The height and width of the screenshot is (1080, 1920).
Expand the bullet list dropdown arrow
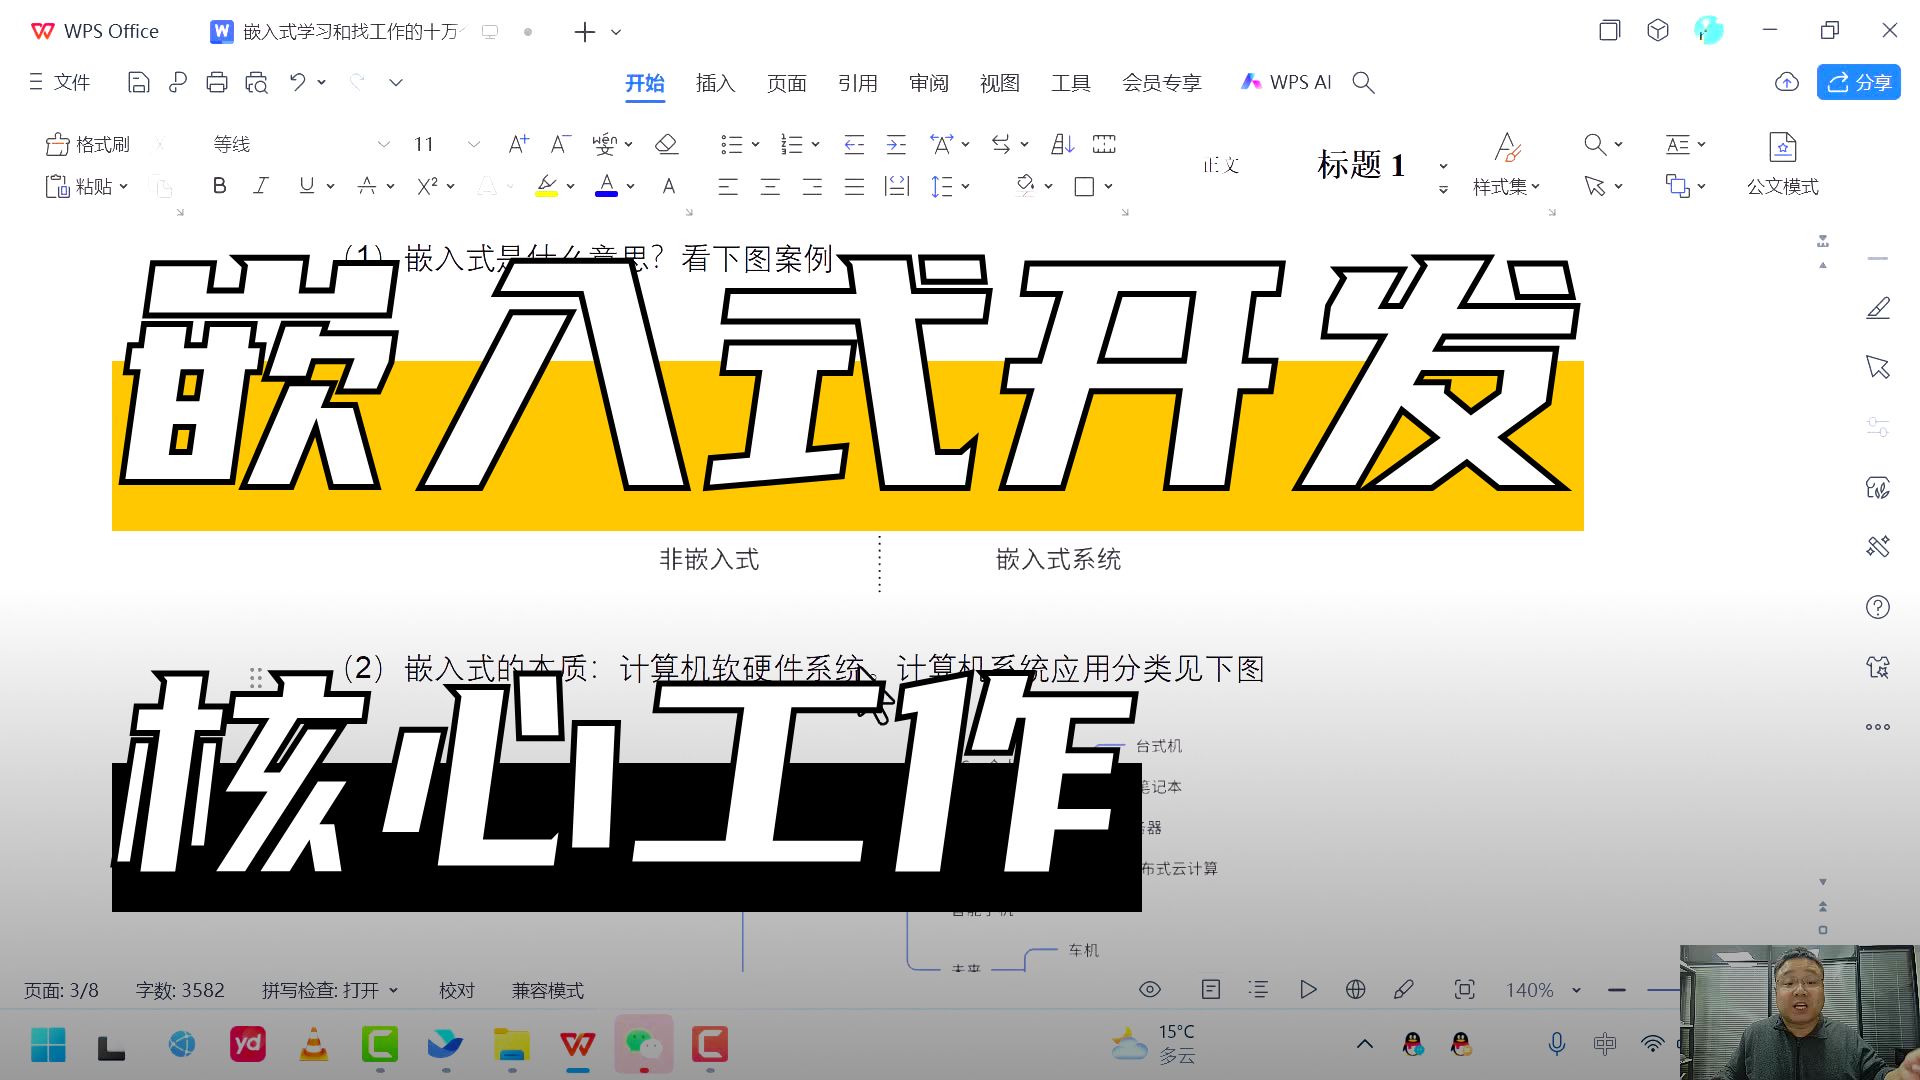click(756, 145)
